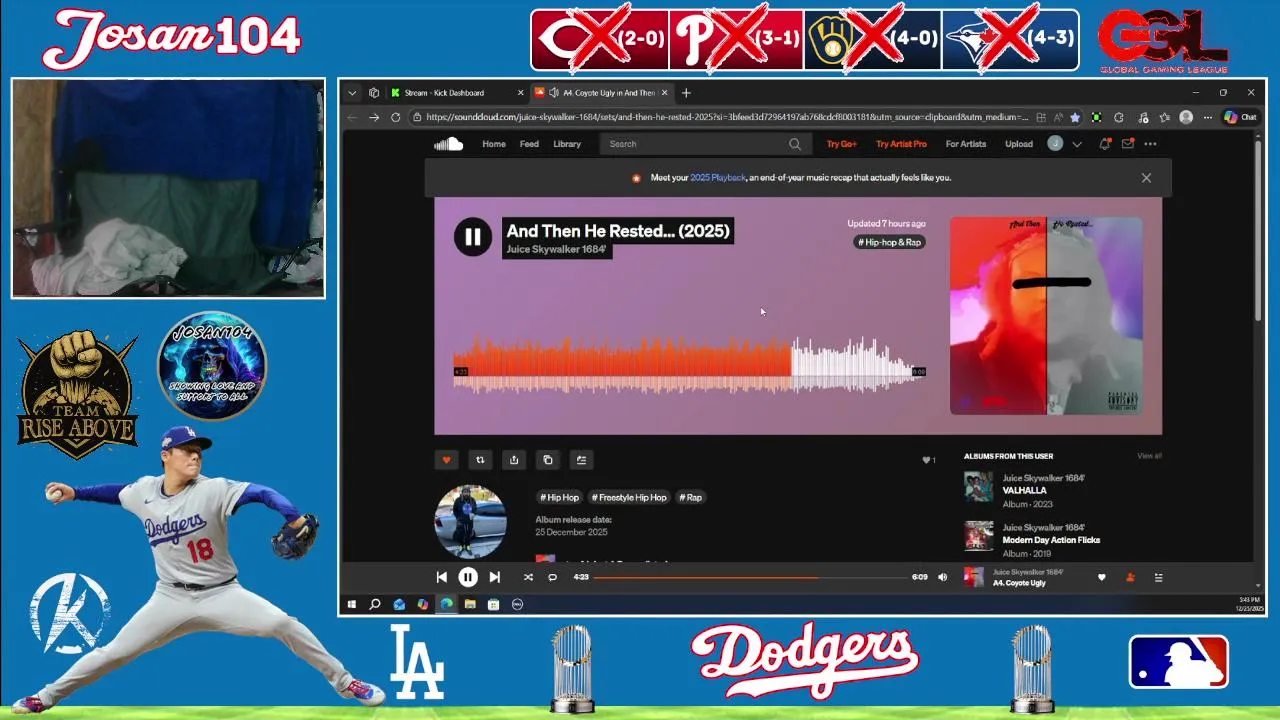Select the Freestyle Hip Hop hashtag
Image resolution: width=1280 pixels, height=720 pixels.
[x=629, y=497]
